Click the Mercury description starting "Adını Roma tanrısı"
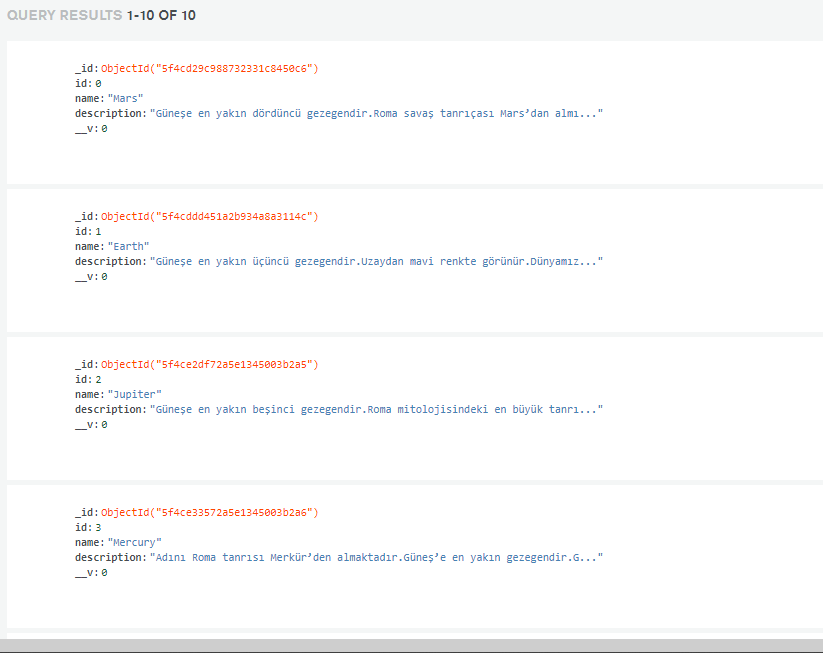 376,557
